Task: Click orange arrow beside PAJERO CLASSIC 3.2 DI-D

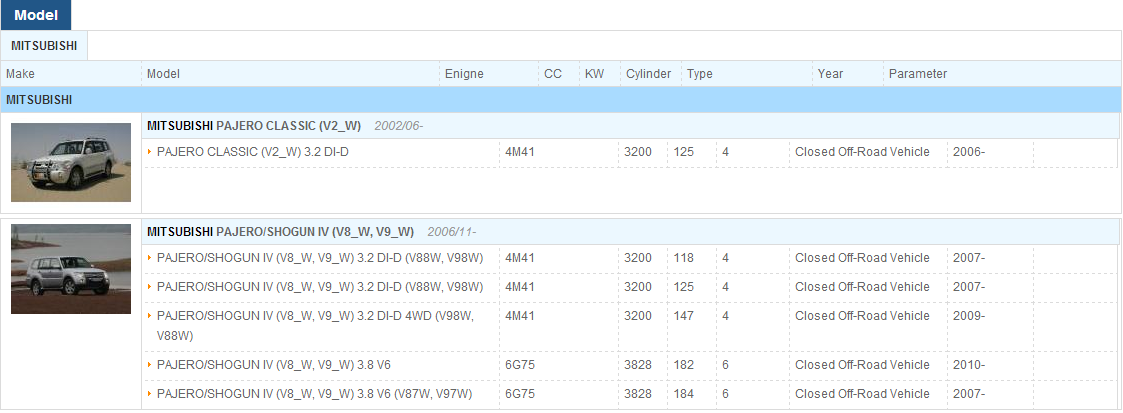Action: 150,152
